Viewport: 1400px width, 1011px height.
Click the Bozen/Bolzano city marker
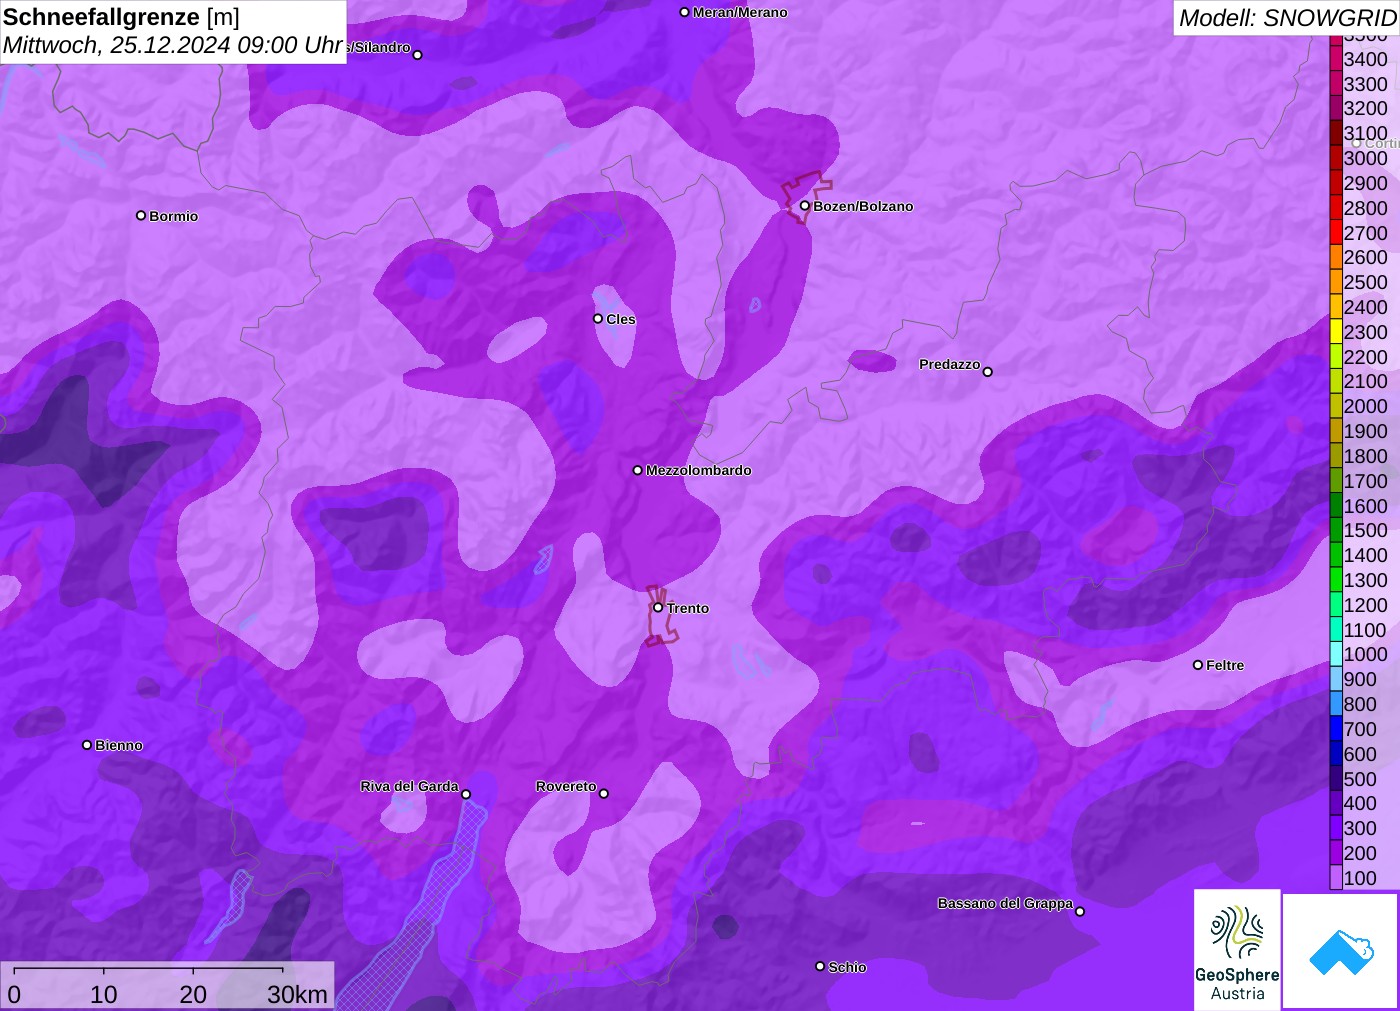[x=804, y=206]
